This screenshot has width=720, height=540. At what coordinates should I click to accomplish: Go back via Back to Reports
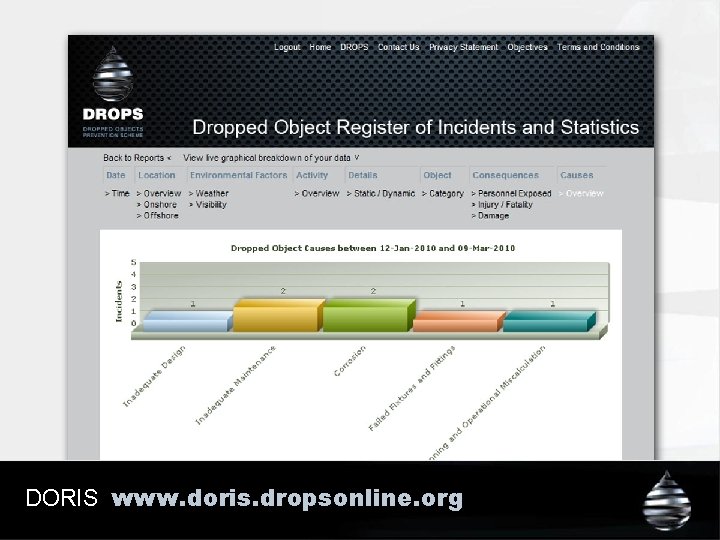(137, 158)
